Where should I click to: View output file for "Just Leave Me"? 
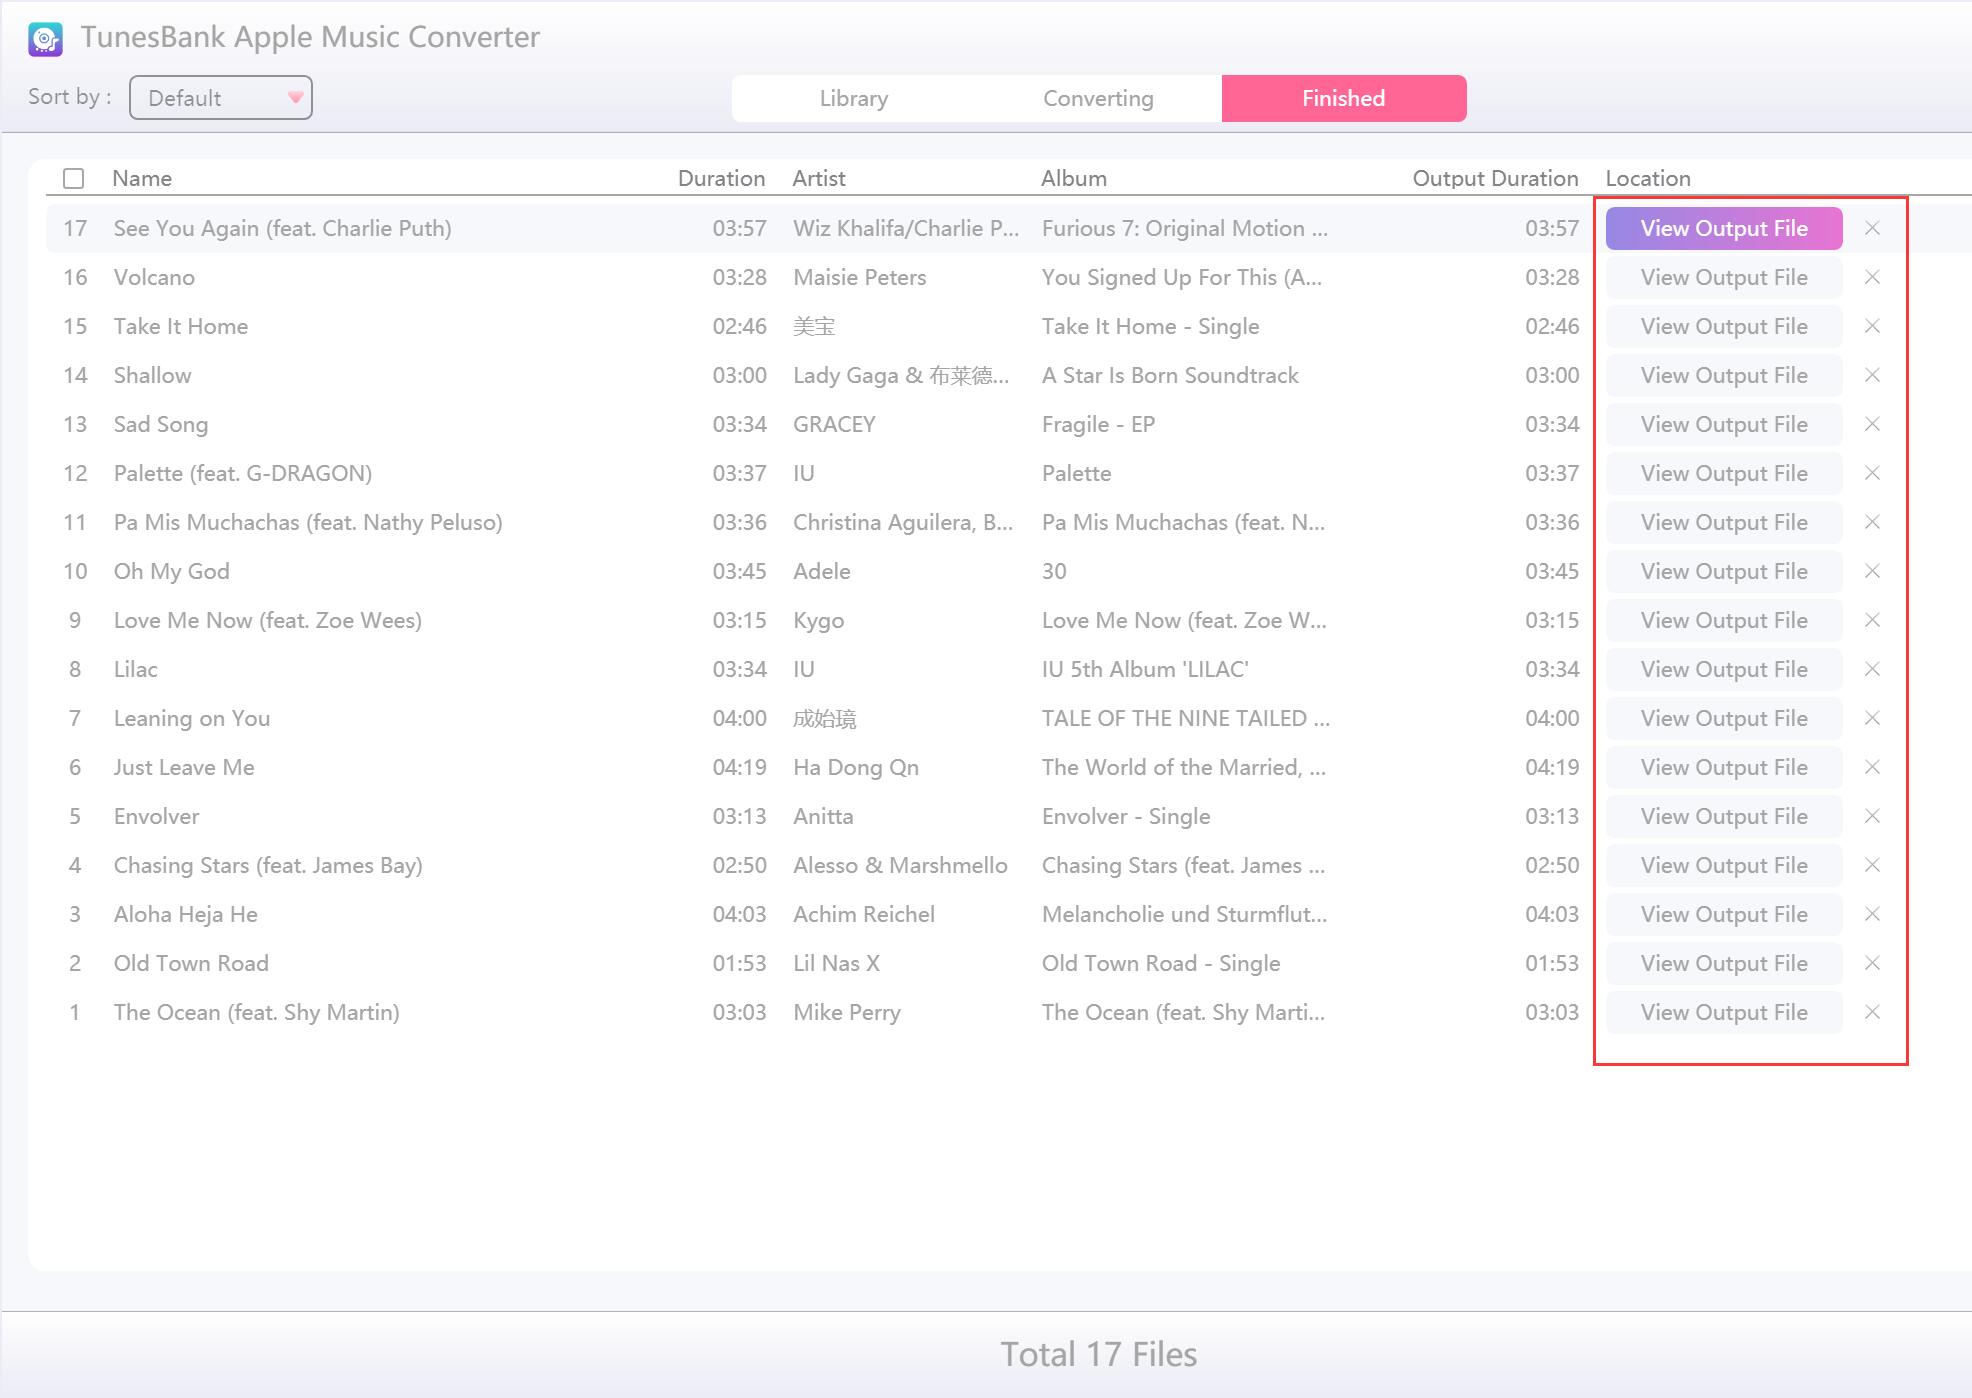click(1723, 767)
